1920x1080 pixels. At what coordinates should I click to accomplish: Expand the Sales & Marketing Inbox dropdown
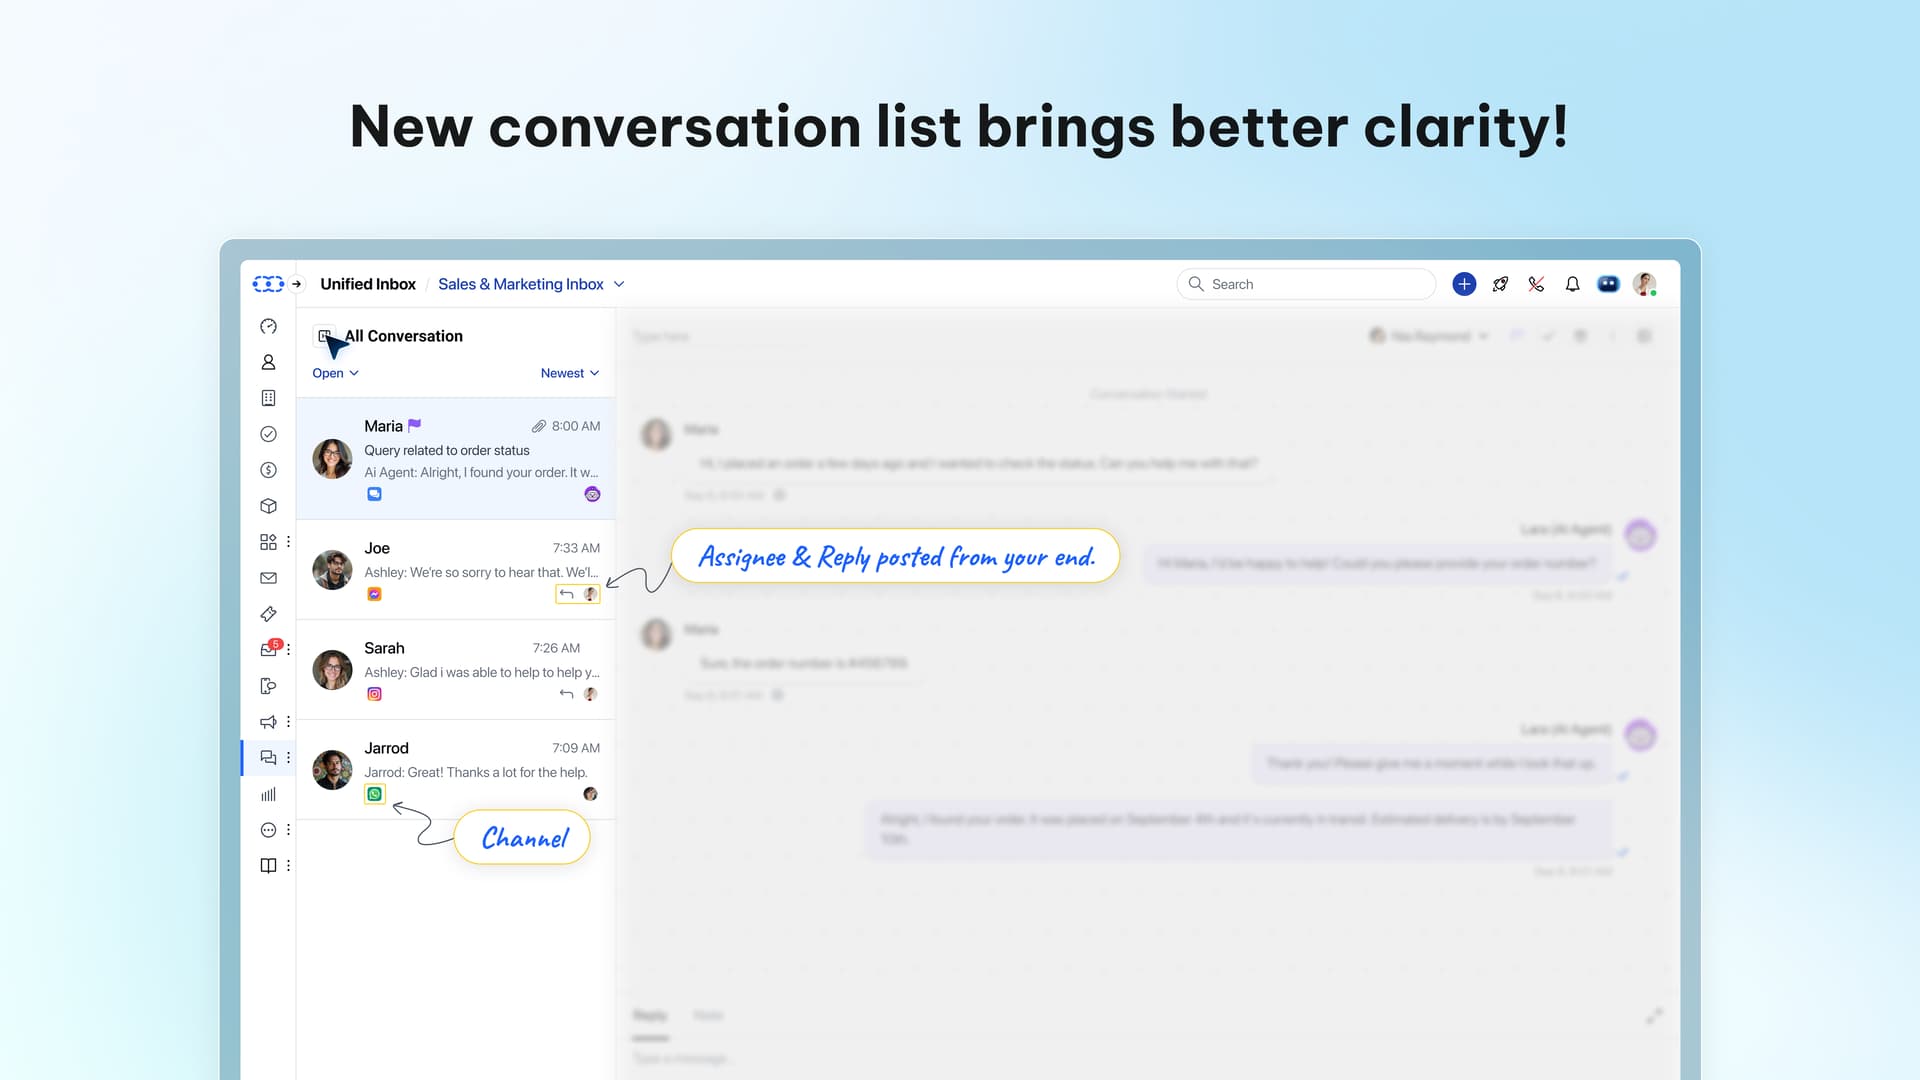point(619,284)
